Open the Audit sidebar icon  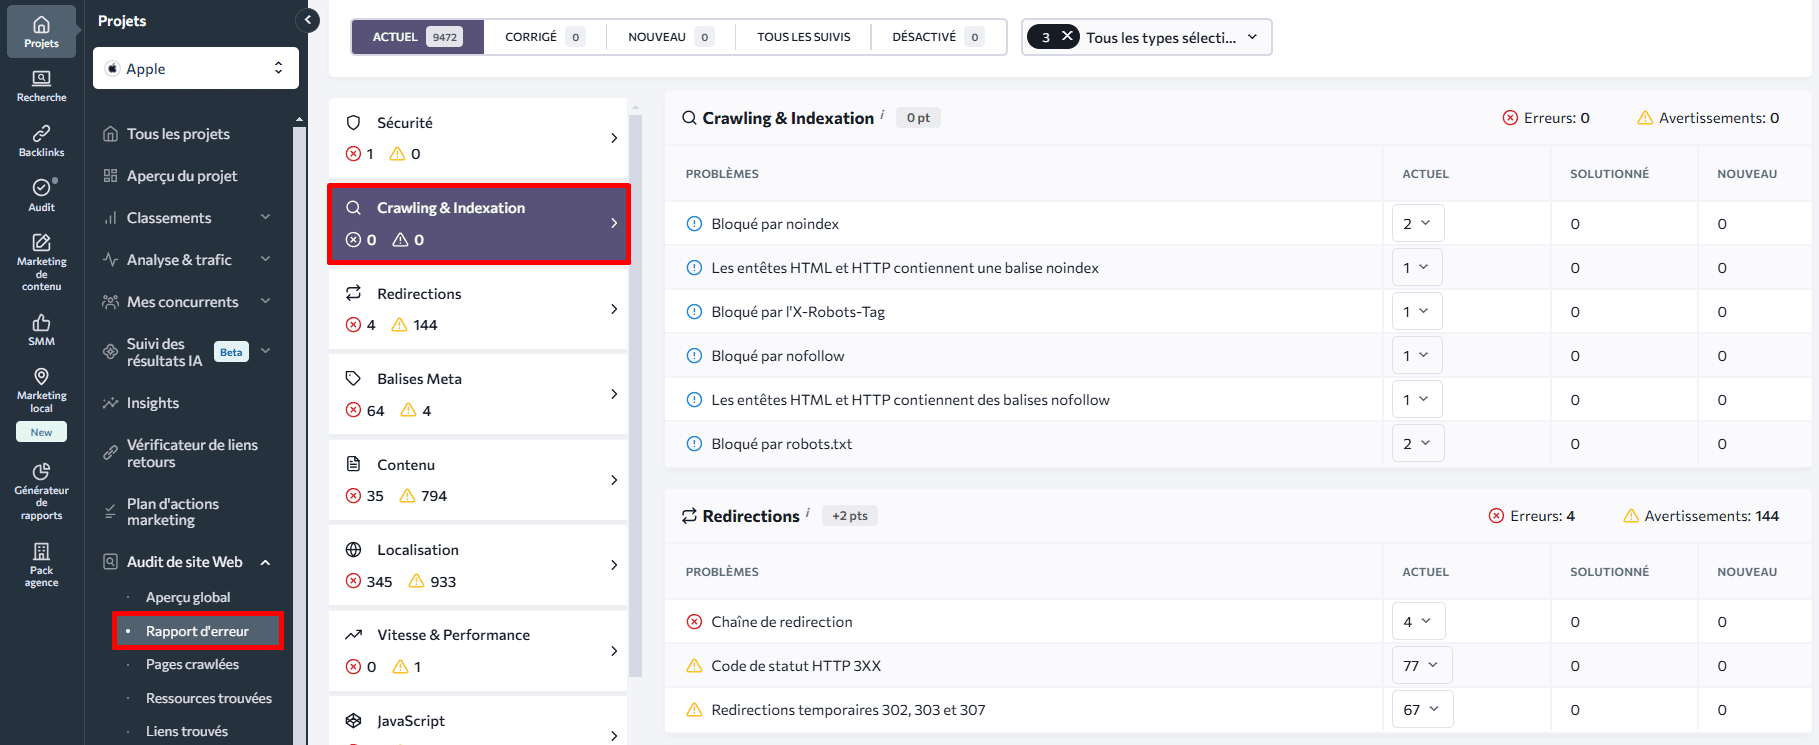[41, 195]
